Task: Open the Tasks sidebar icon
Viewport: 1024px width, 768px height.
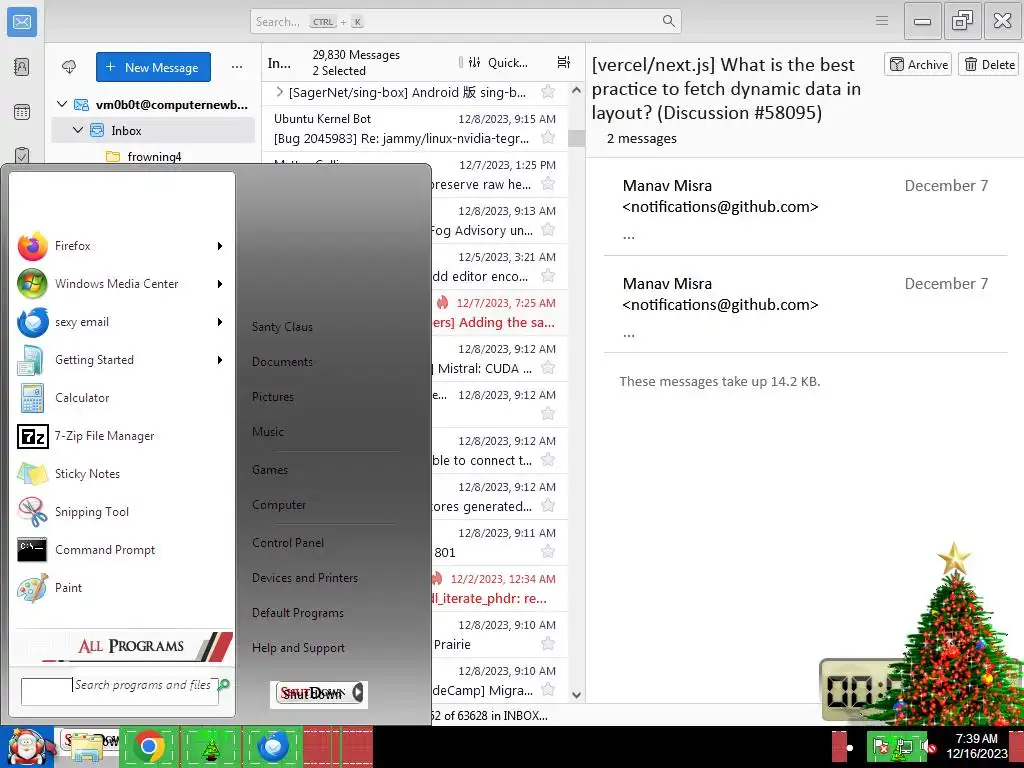Action: point(22,155)
